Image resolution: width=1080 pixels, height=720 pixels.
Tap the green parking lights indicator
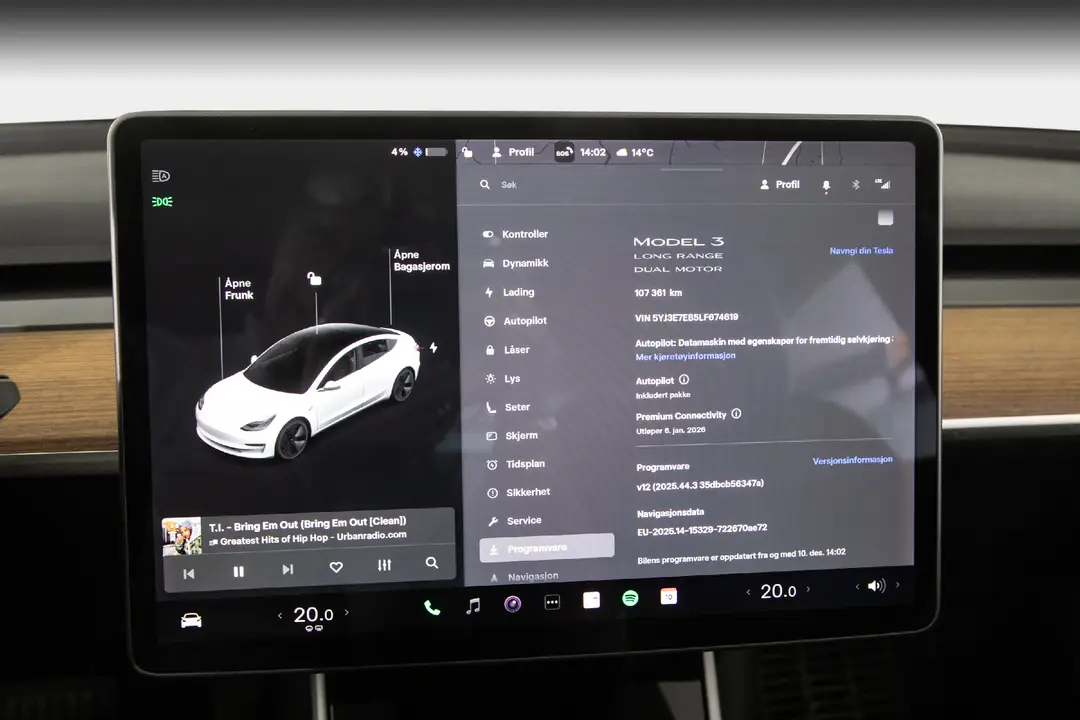point(162,201)
